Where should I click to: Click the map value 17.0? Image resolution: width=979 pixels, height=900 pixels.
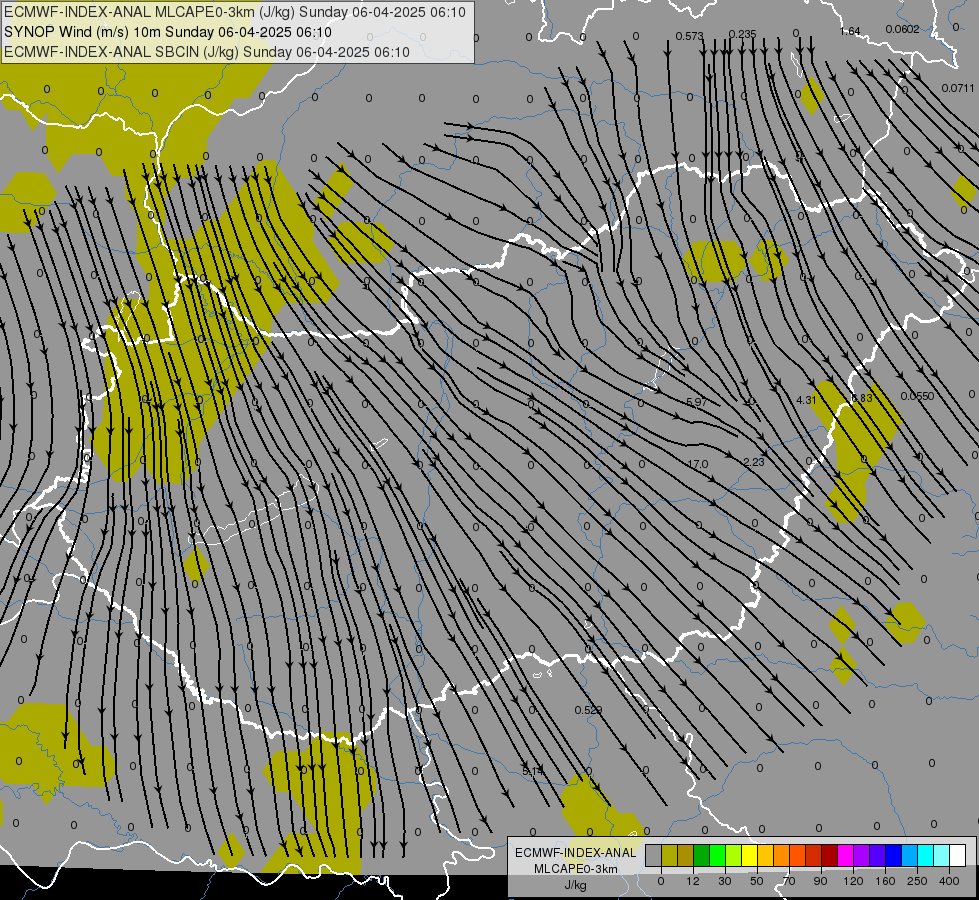click(x=697, y=464)
